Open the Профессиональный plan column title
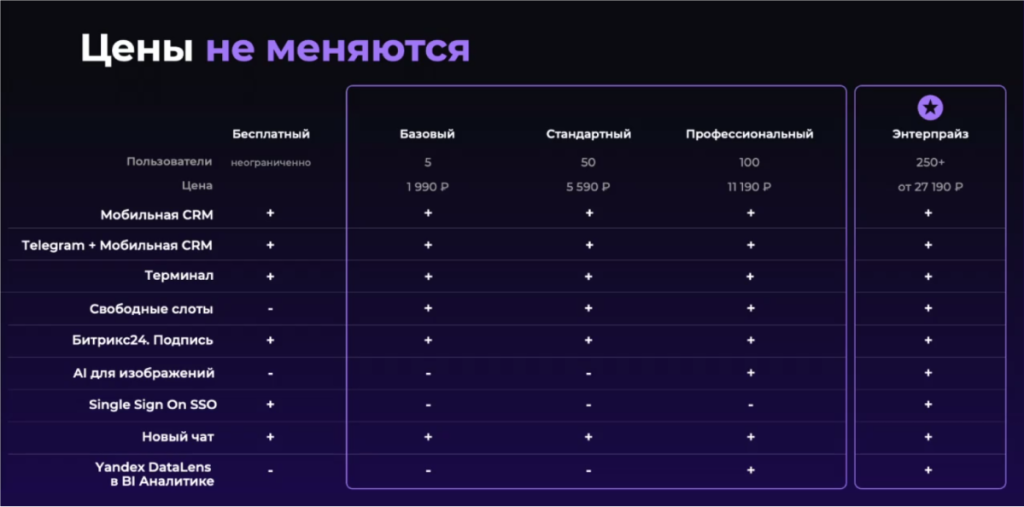This screenshot has width=1024, height=507. point(749,134)
